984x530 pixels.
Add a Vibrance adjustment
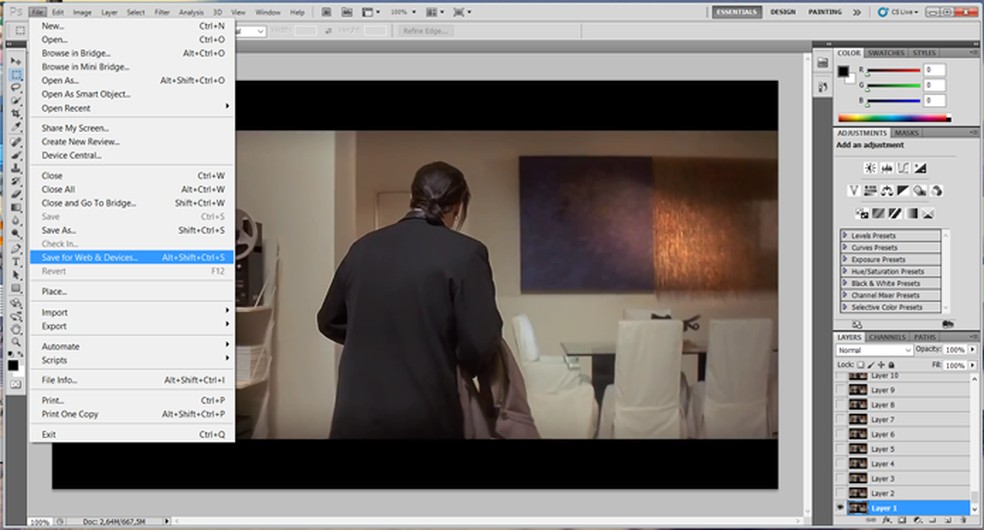point(853,191)
